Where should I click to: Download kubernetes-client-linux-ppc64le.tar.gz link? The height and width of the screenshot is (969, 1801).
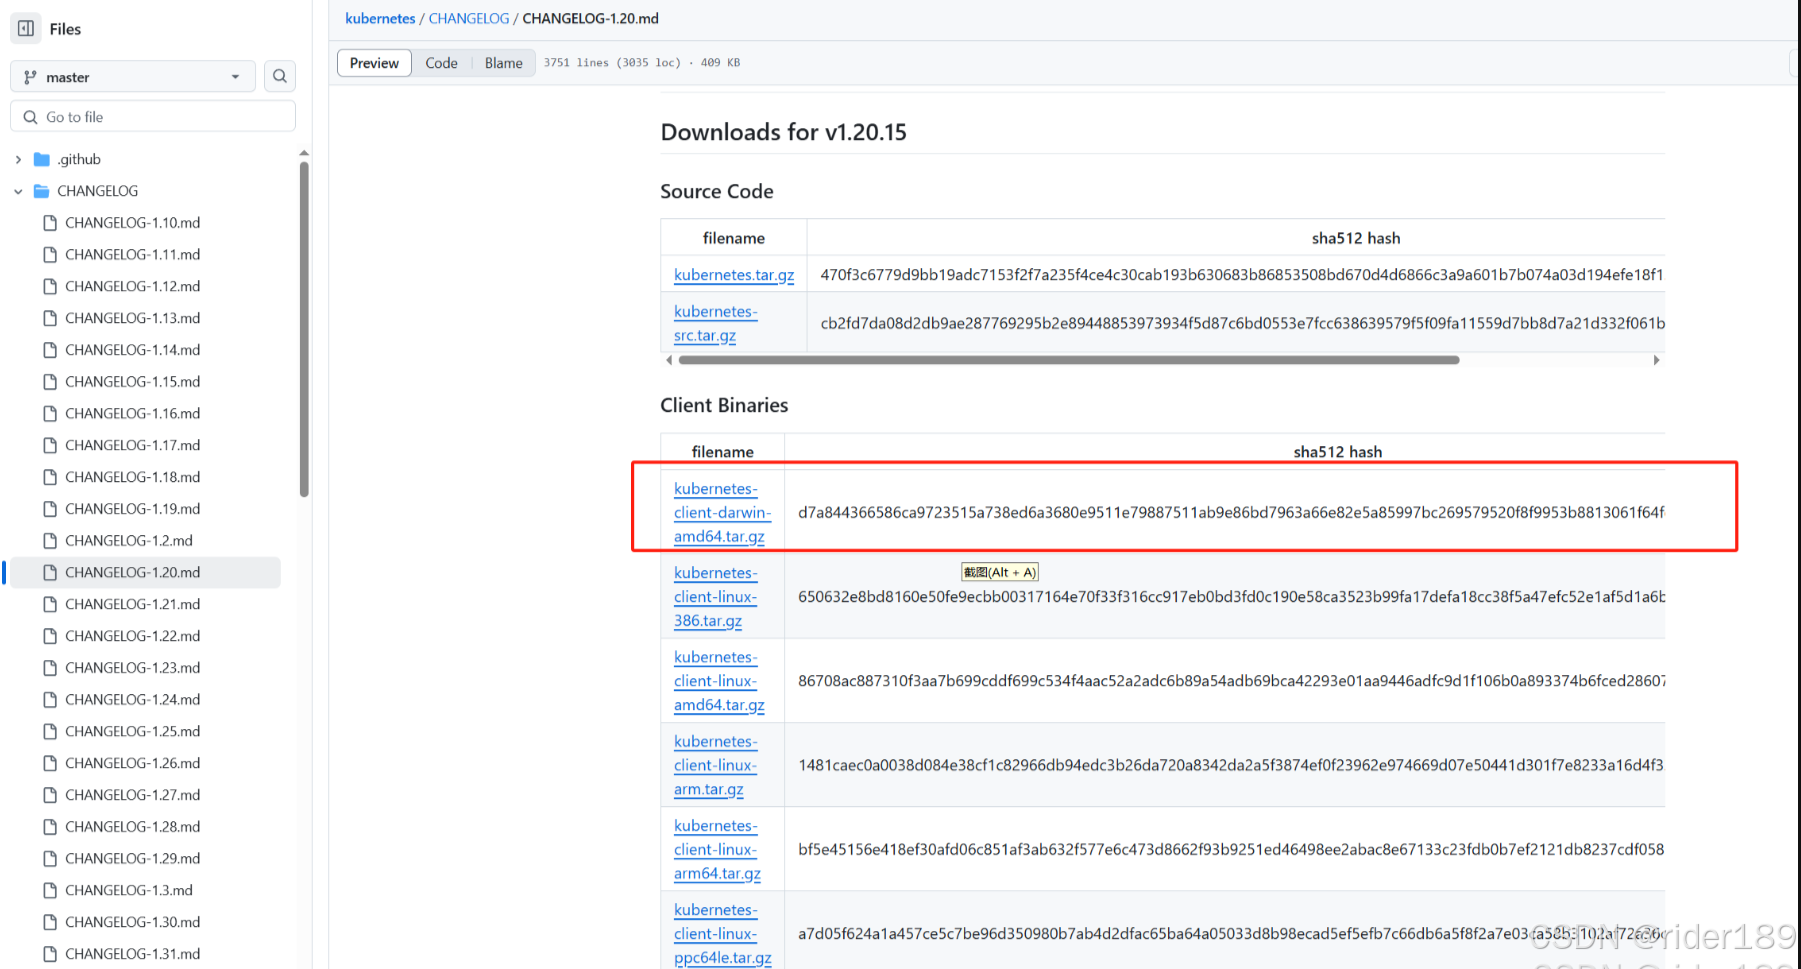722,934
